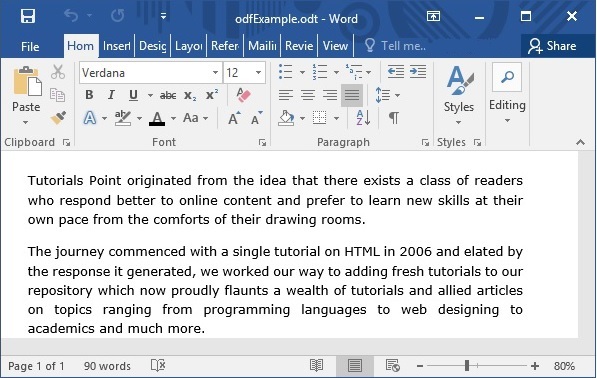Open the font color dropdown arrow

click(x=173, y=118)
